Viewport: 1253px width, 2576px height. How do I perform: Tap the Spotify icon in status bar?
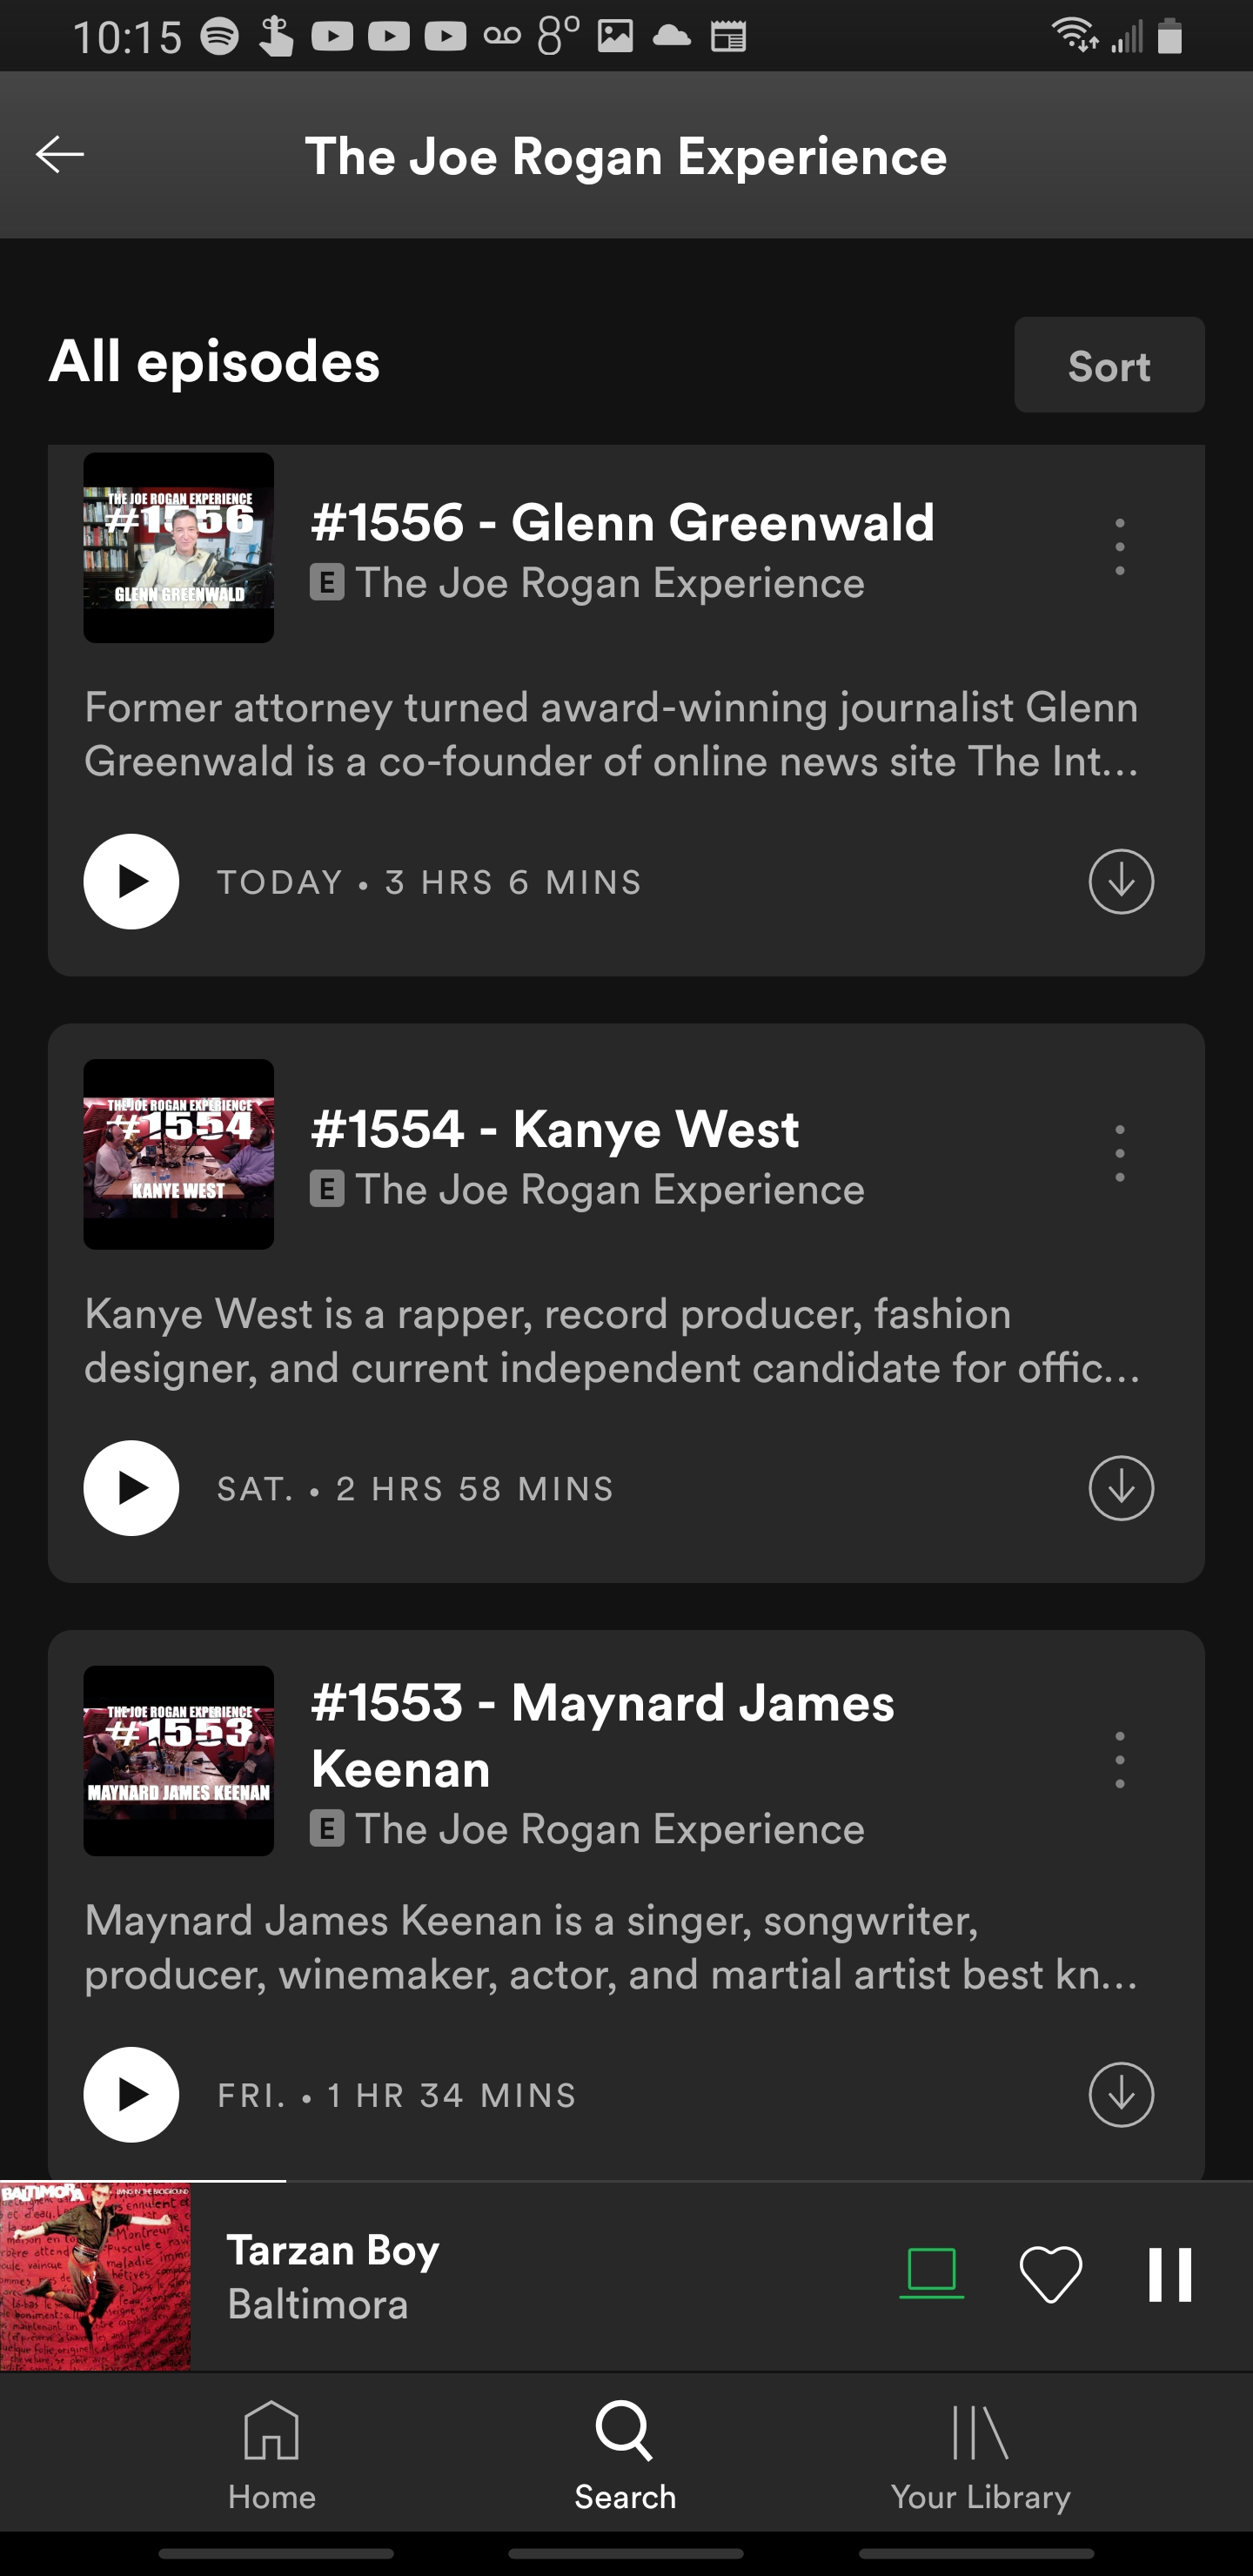pos(220,37)
